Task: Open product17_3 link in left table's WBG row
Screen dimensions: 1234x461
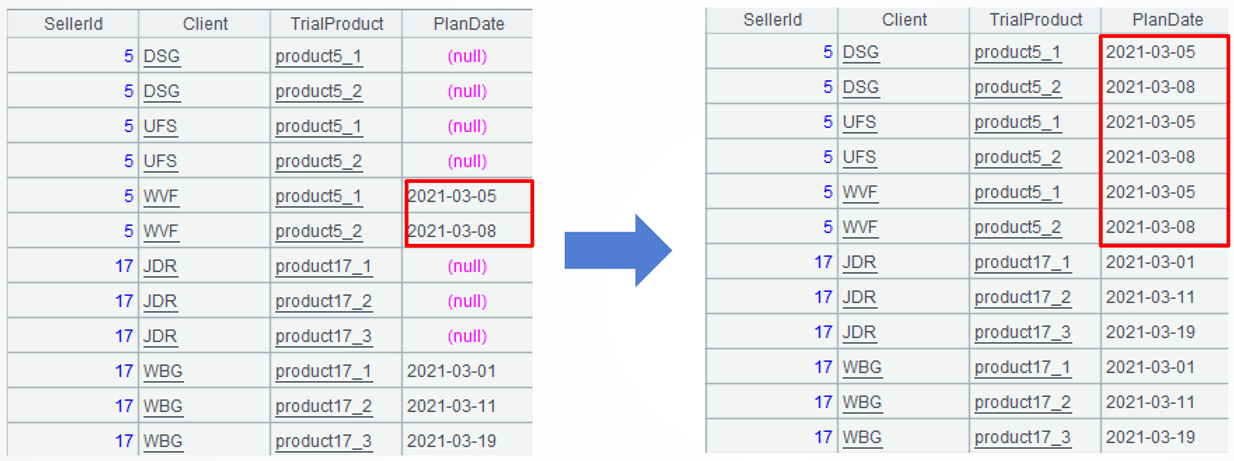Action: [324, 441]
